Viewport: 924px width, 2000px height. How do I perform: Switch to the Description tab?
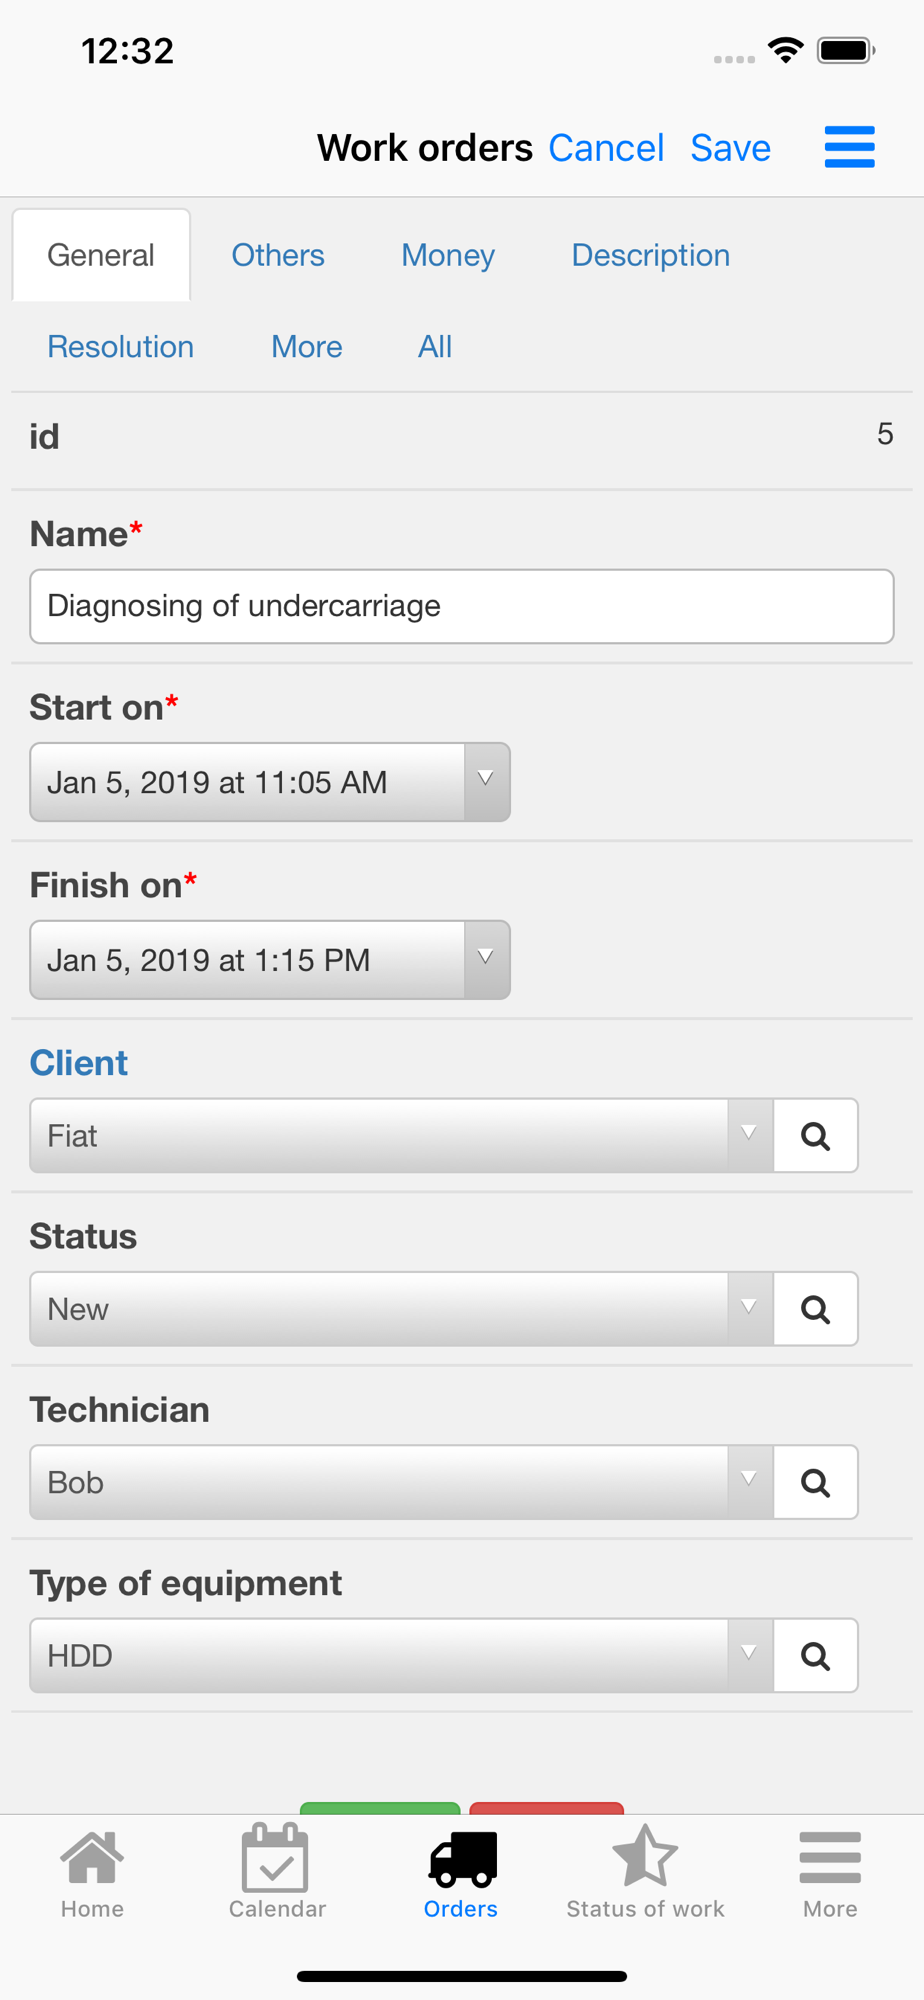pos(650,255)
